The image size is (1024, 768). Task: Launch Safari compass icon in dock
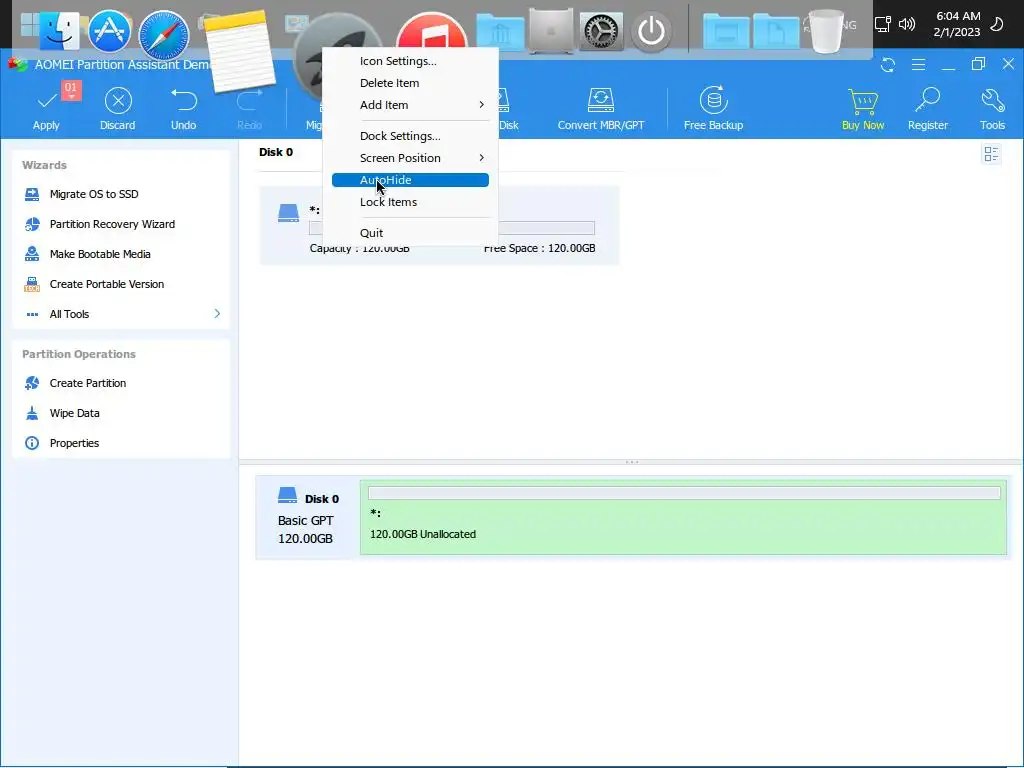coord(163,34)
